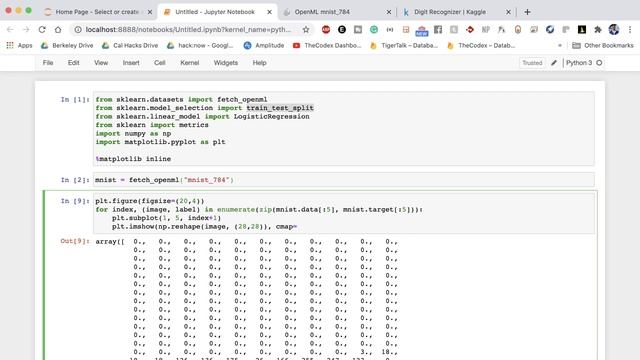640x360 pixels.
Task: Close the Home Page tab
Action: click(150, 12)
